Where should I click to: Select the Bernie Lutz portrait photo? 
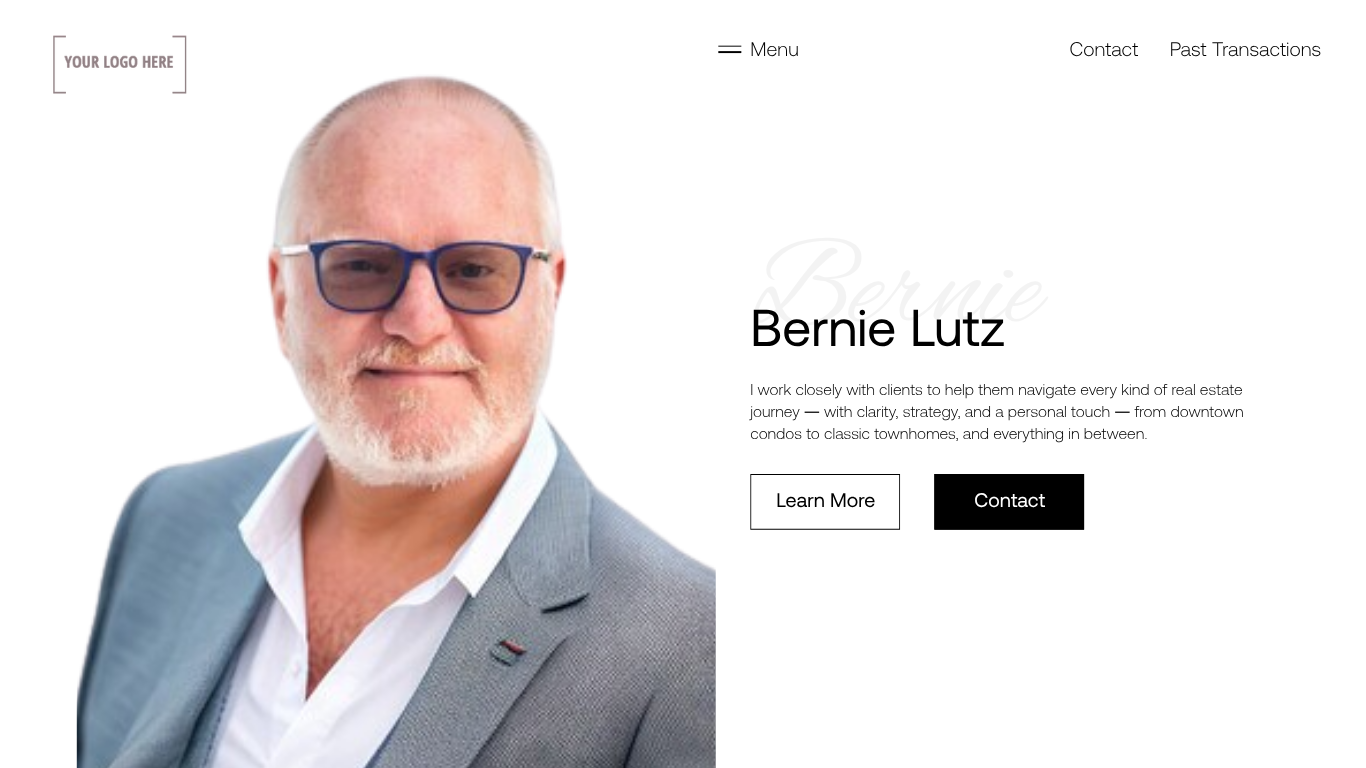pyautogui.click(x=396, y=422)
